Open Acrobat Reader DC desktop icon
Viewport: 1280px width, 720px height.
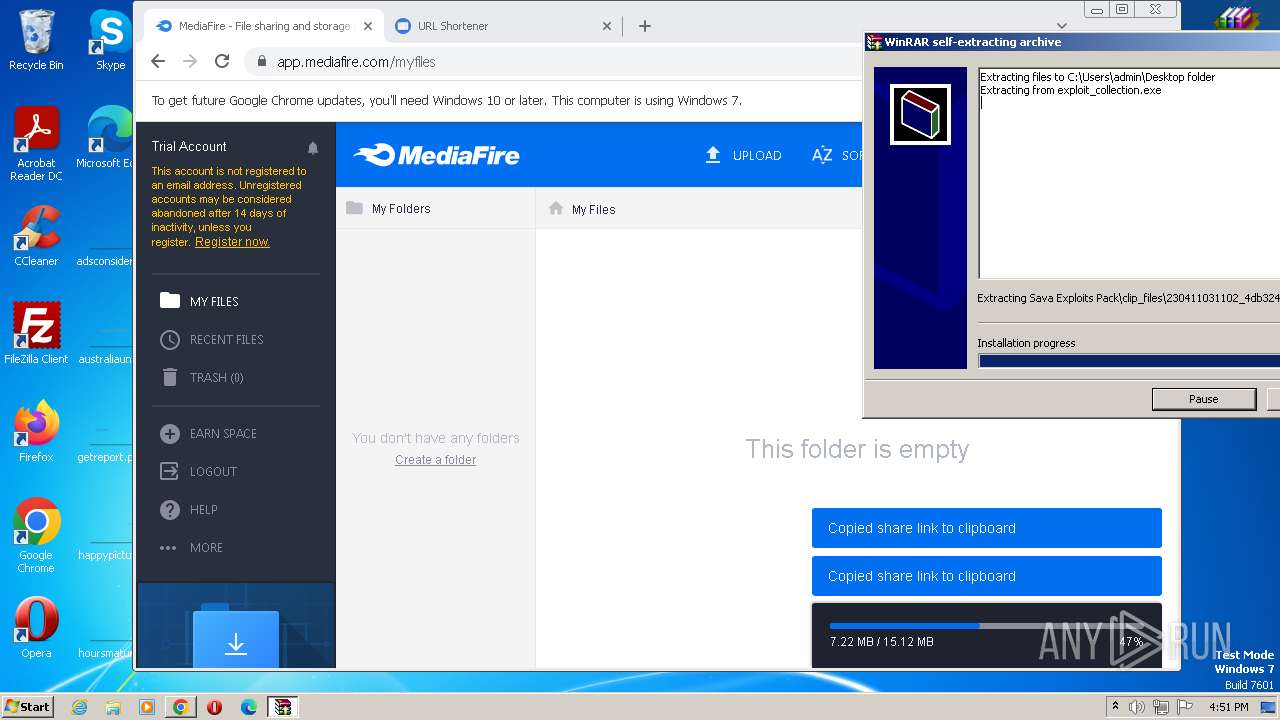pos(36,145)
